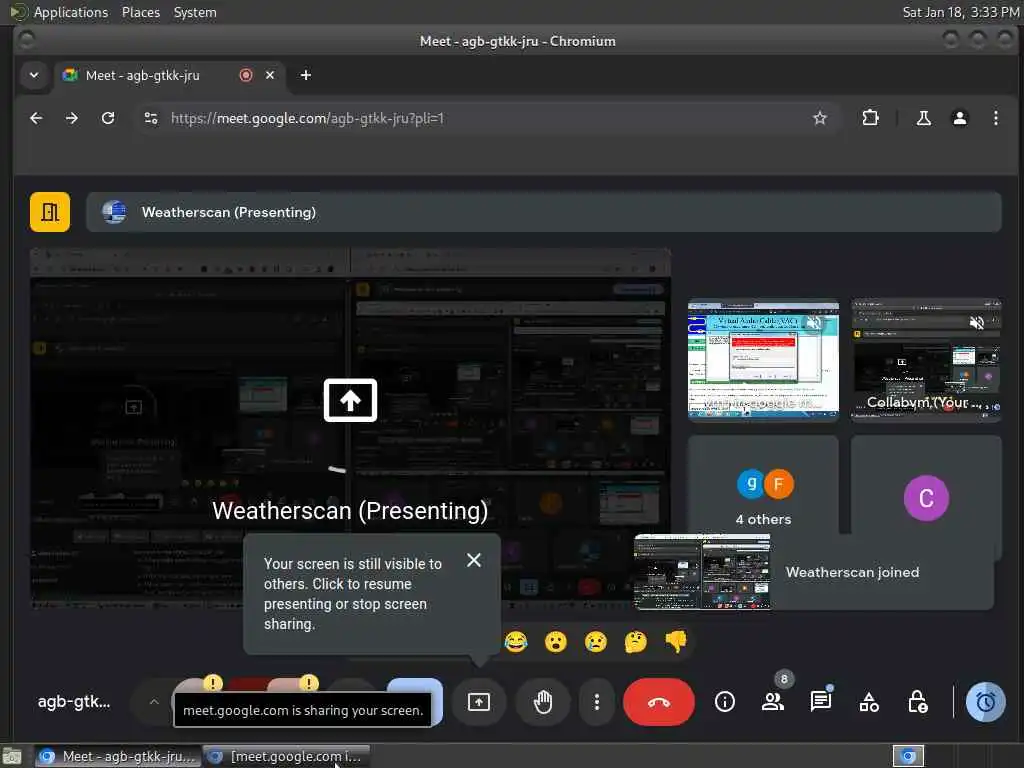Click the Weatherscan joined preview thumbnail
The image size is (1024, 768).
click(702, 572)
